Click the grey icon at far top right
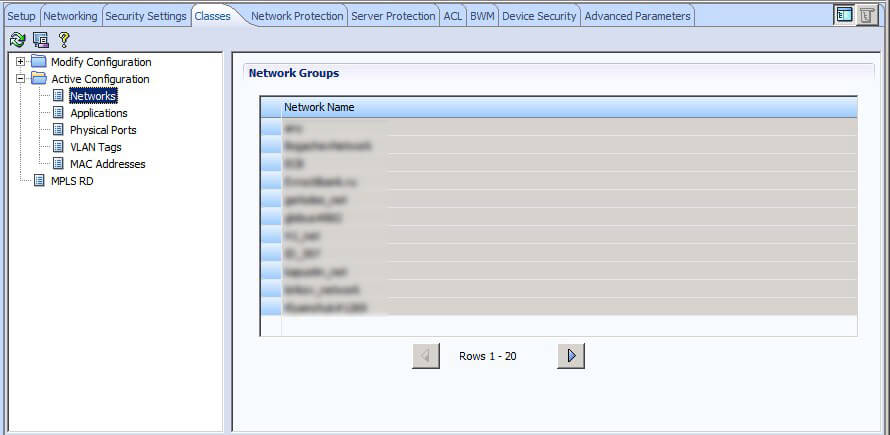Image resolution: width=890 pixels, height=435 pixels. 867,15
